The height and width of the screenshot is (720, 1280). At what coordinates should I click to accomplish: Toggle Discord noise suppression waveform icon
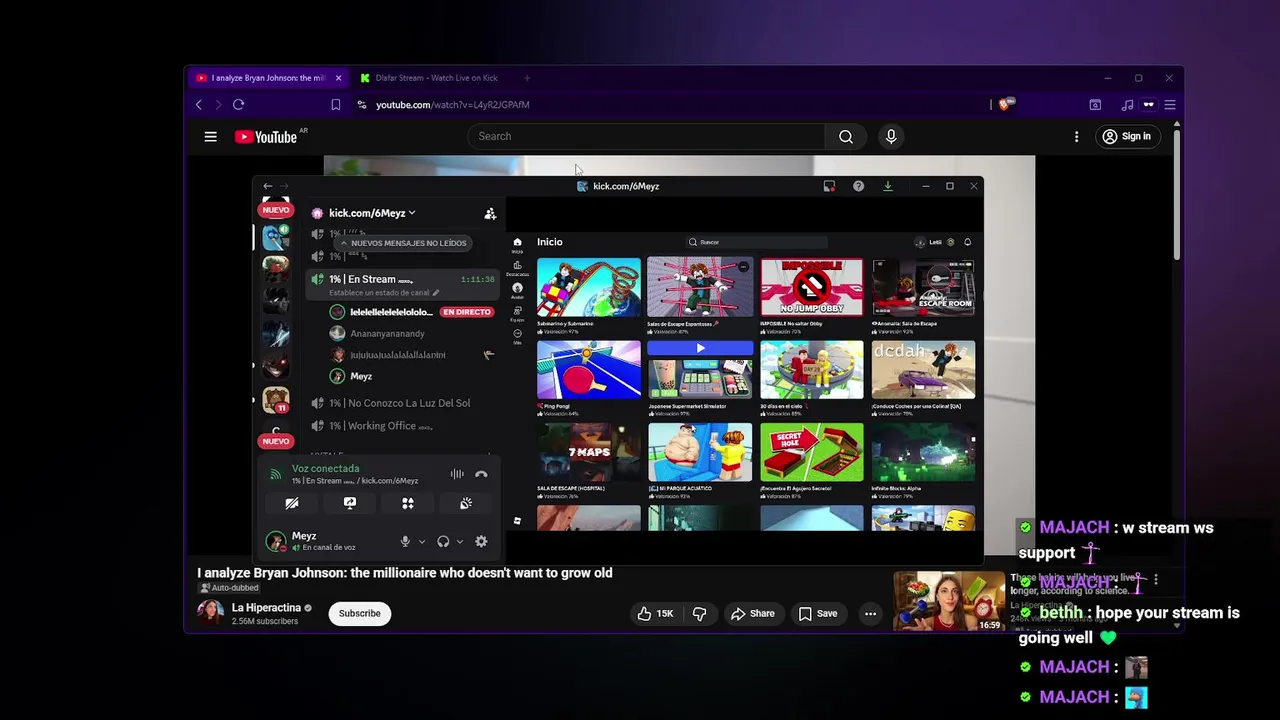pos(457,474)
